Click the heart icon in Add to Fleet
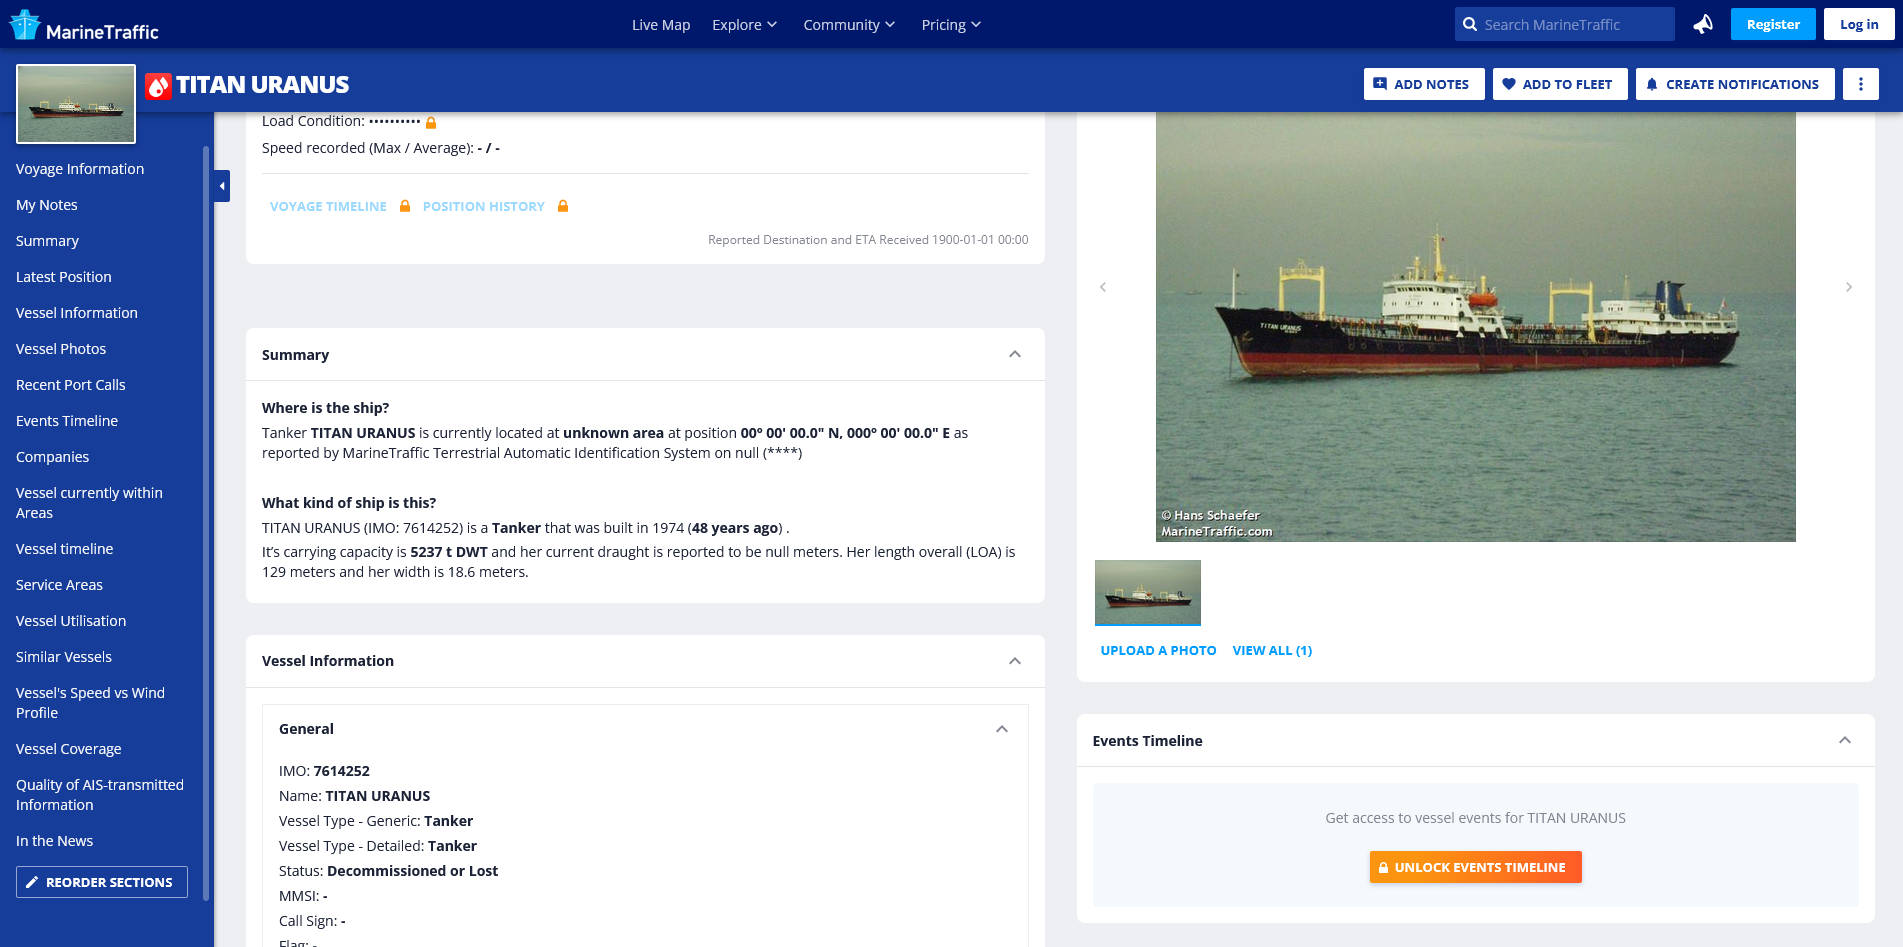The image size is (1903, 947). click(x=1509, y=84)
